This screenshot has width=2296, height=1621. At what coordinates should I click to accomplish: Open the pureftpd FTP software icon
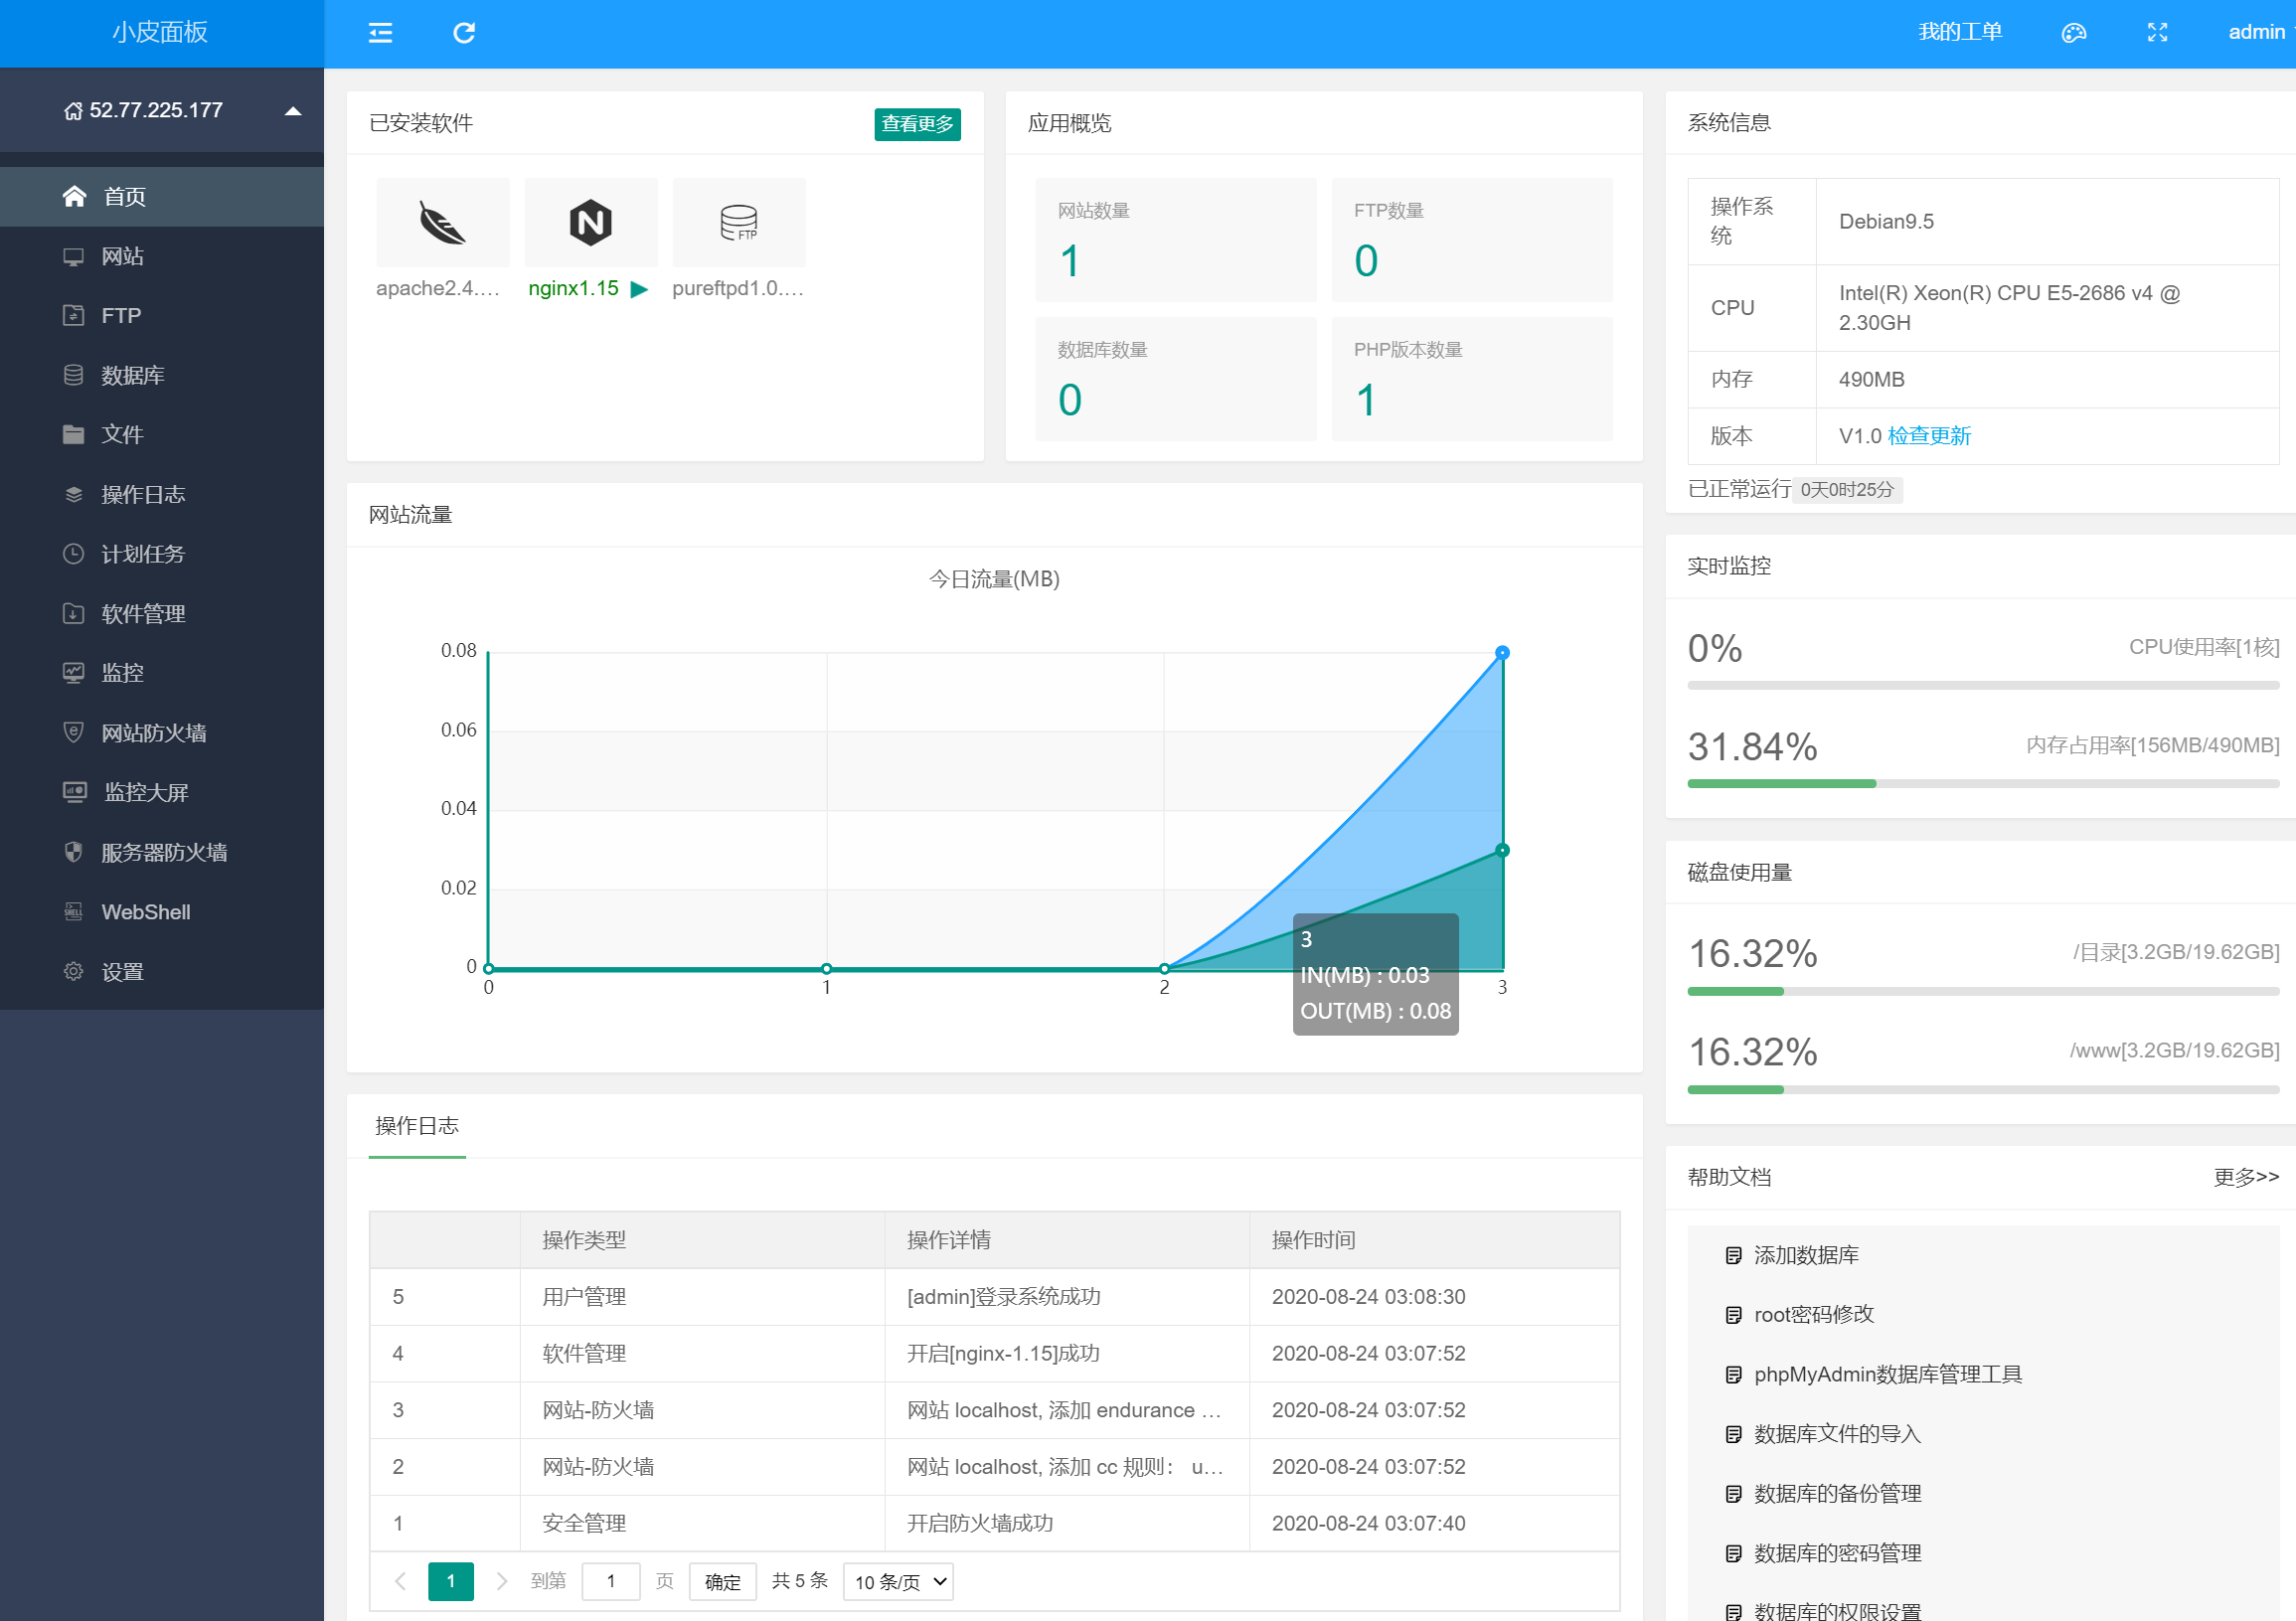739,222
